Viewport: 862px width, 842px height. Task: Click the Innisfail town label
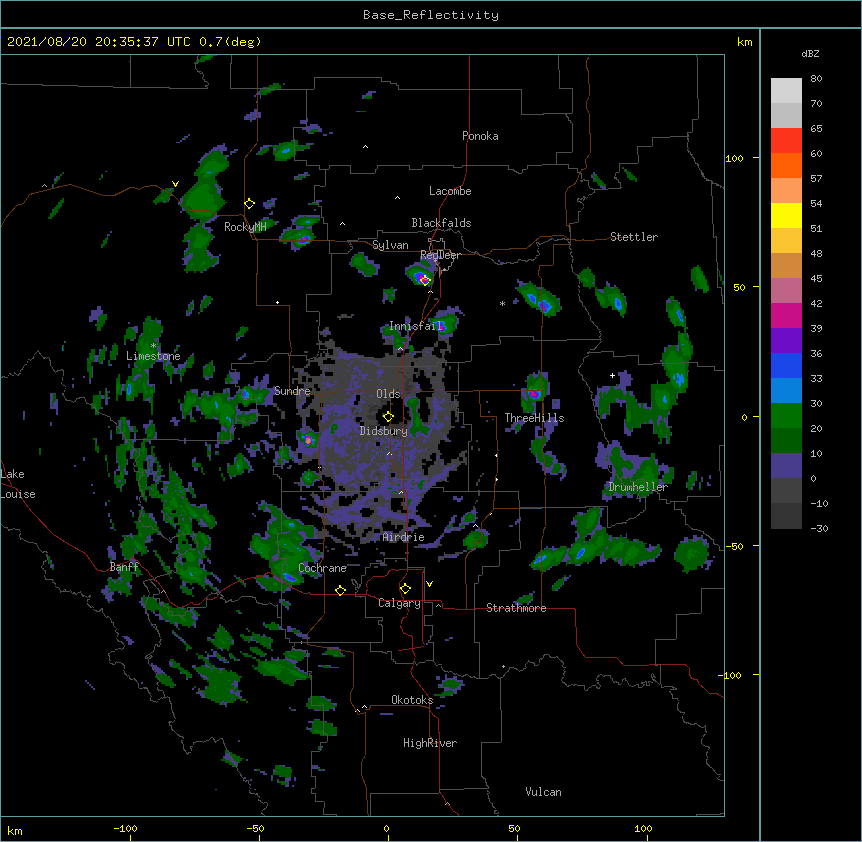pos(416,326)
